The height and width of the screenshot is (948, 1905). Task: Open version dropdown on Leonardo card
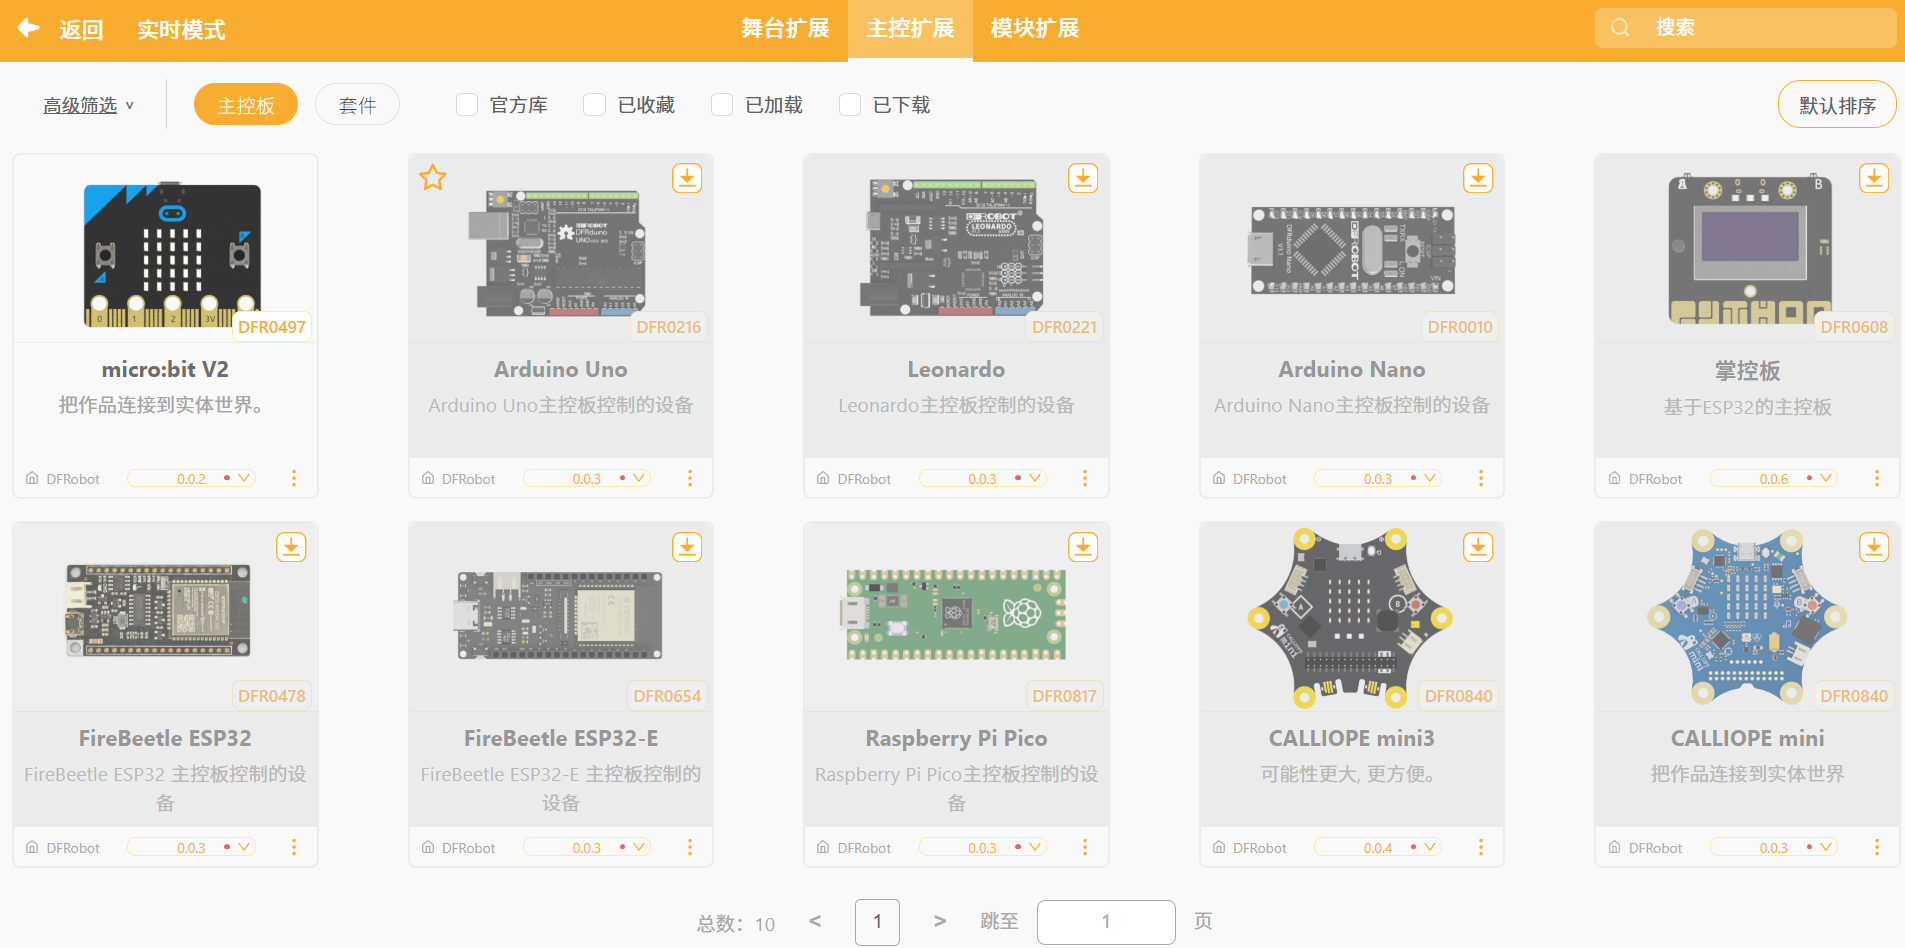[983, 478]
